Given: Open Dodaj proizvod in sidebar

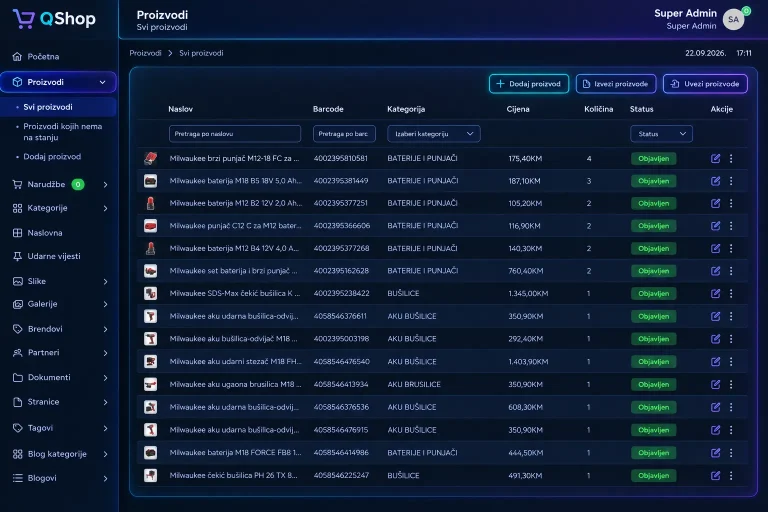Looking at the screenshot, I should tap(52, 157).
